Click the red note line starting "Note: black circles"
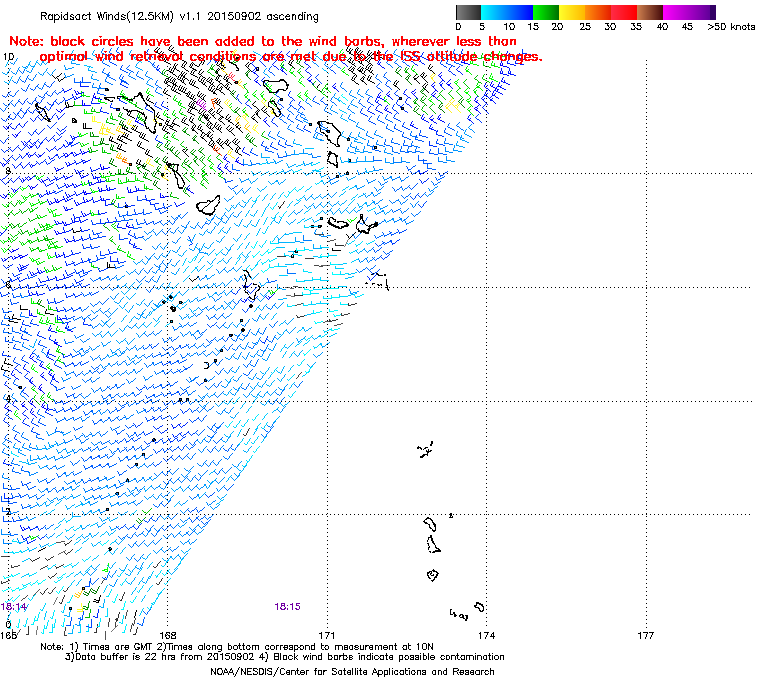The height and width of the screenshot is (688, 760). (x=263, y=41)
